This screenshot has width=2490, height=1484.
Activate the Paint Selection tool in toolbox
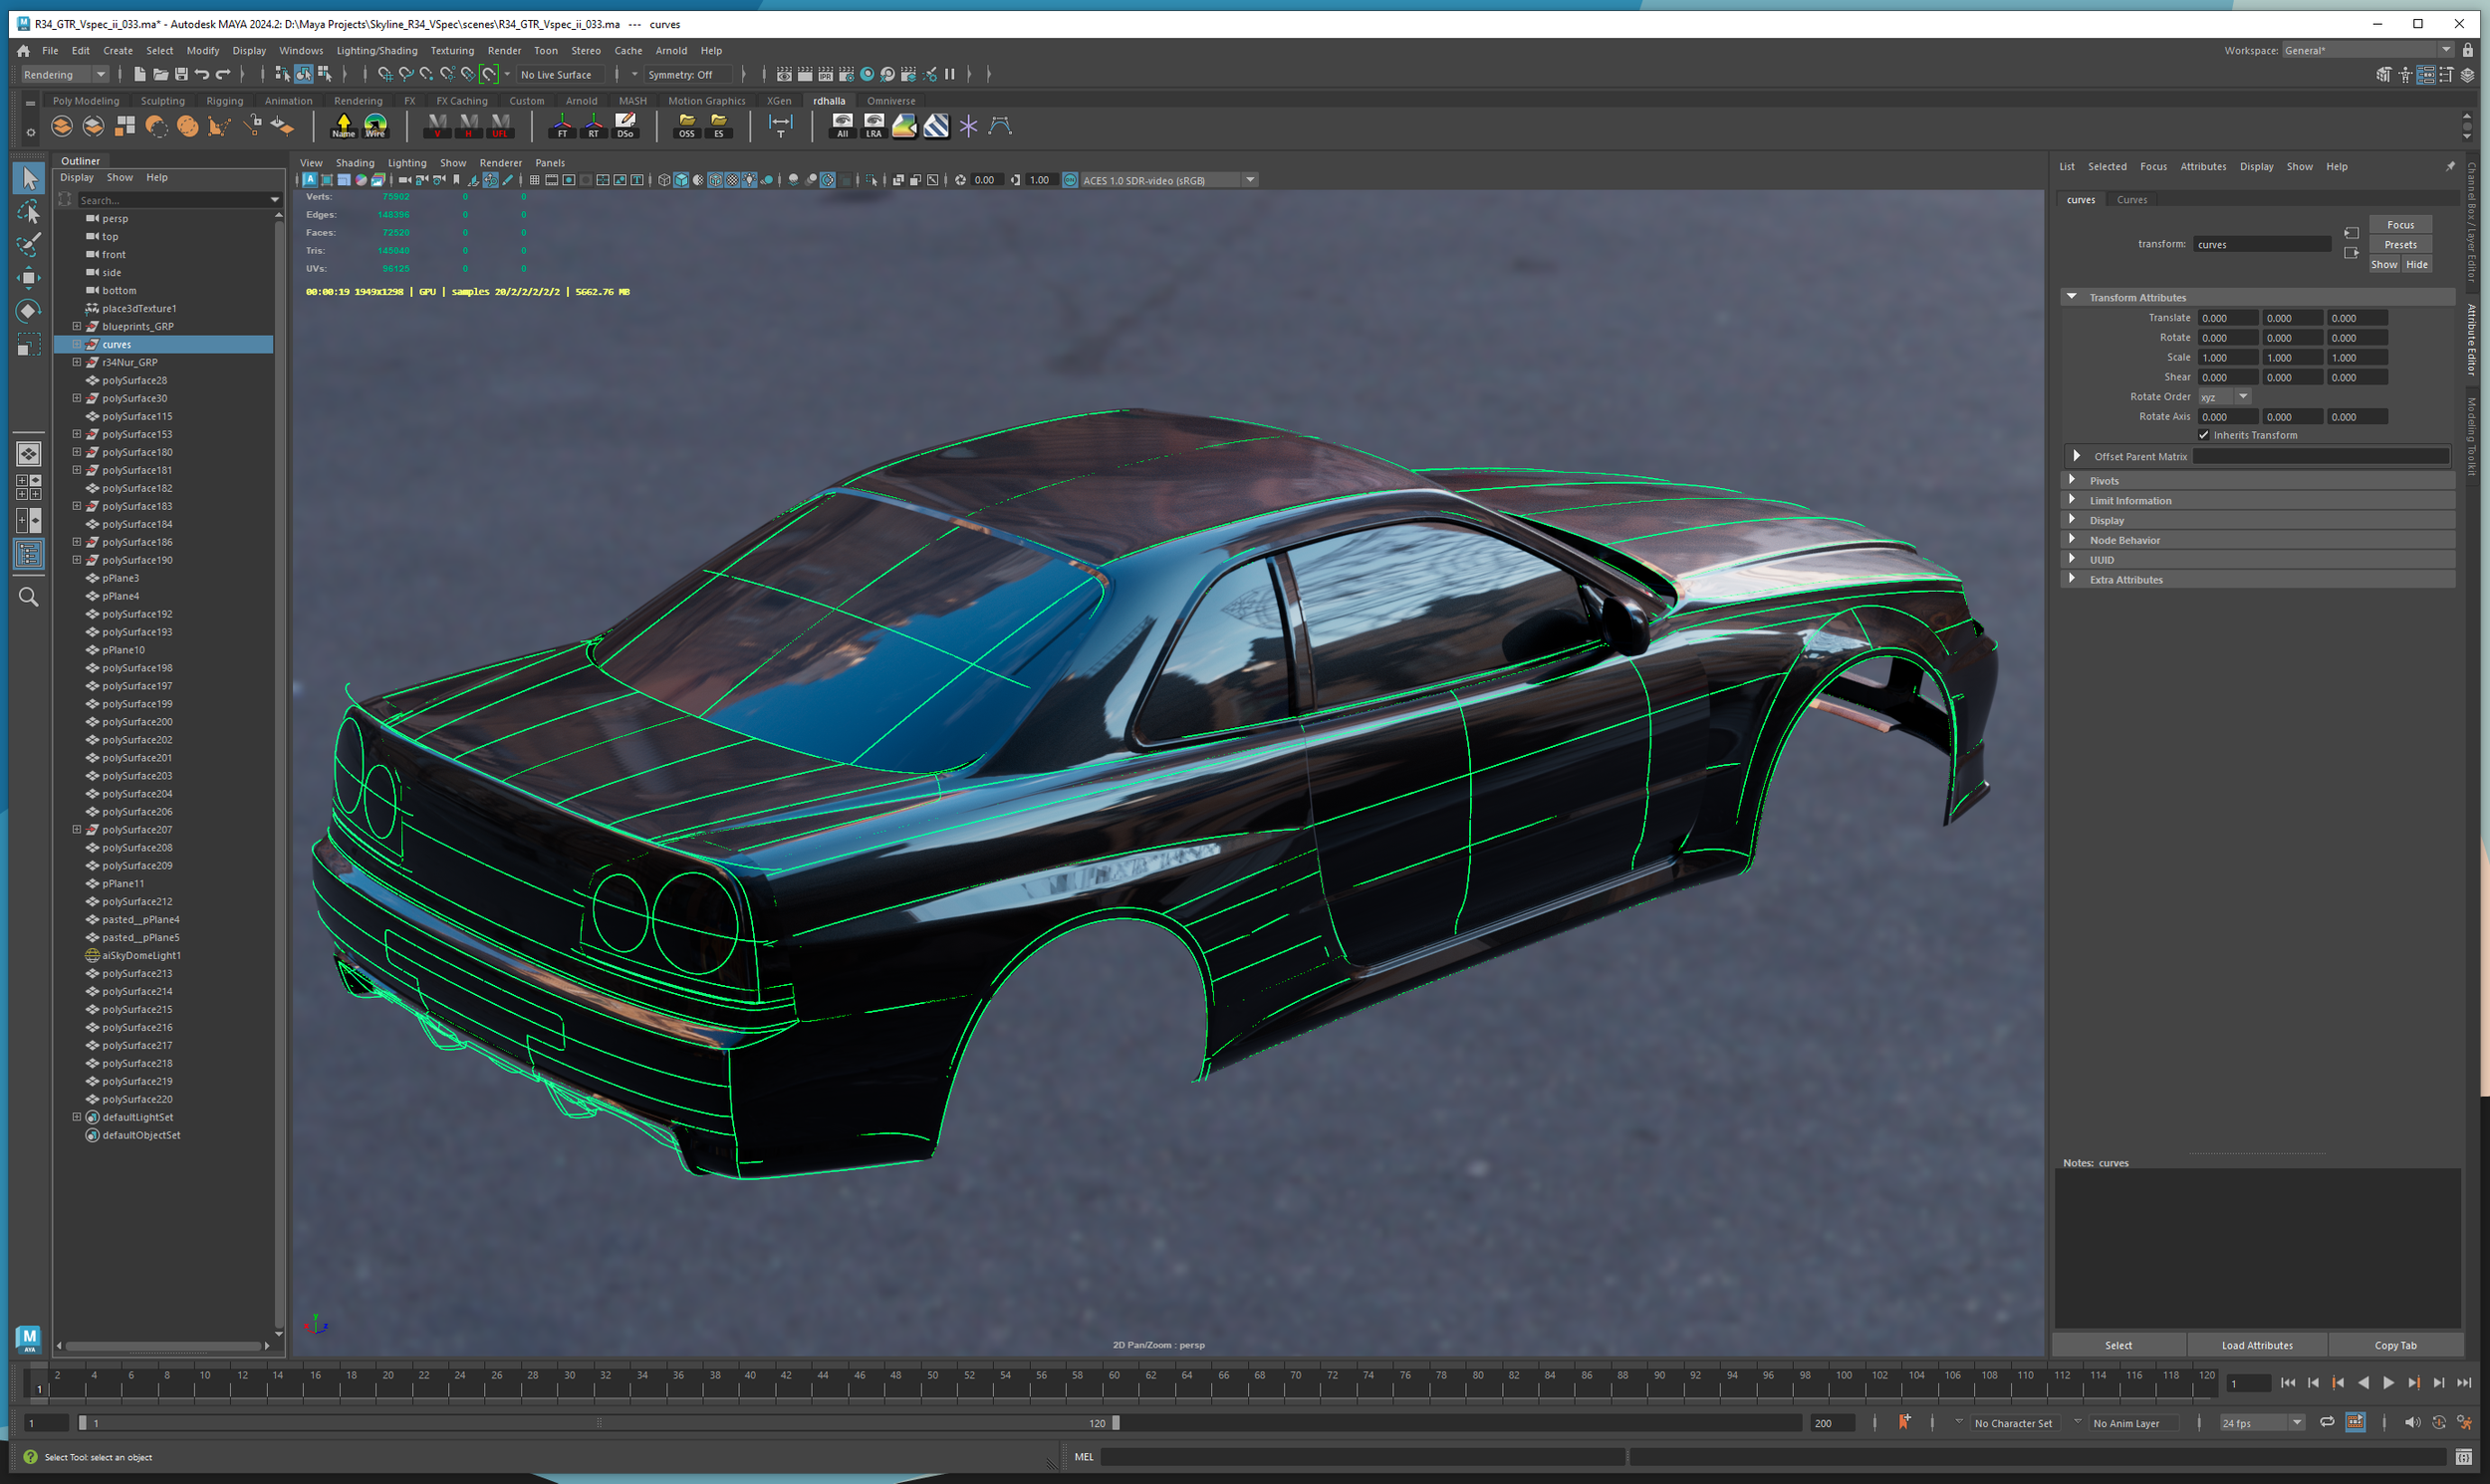(x=29, y=244)
